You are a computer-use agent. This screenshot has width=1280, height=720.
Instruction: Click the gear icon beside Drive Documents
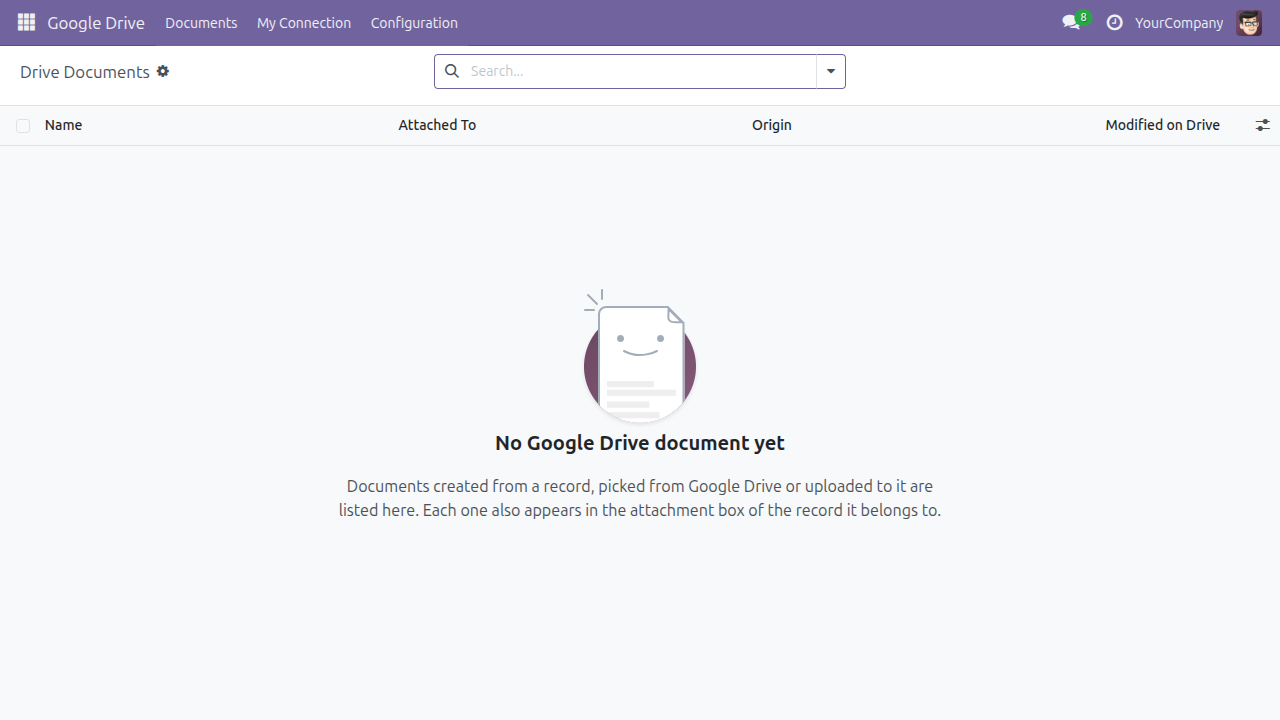click(163, 72)
